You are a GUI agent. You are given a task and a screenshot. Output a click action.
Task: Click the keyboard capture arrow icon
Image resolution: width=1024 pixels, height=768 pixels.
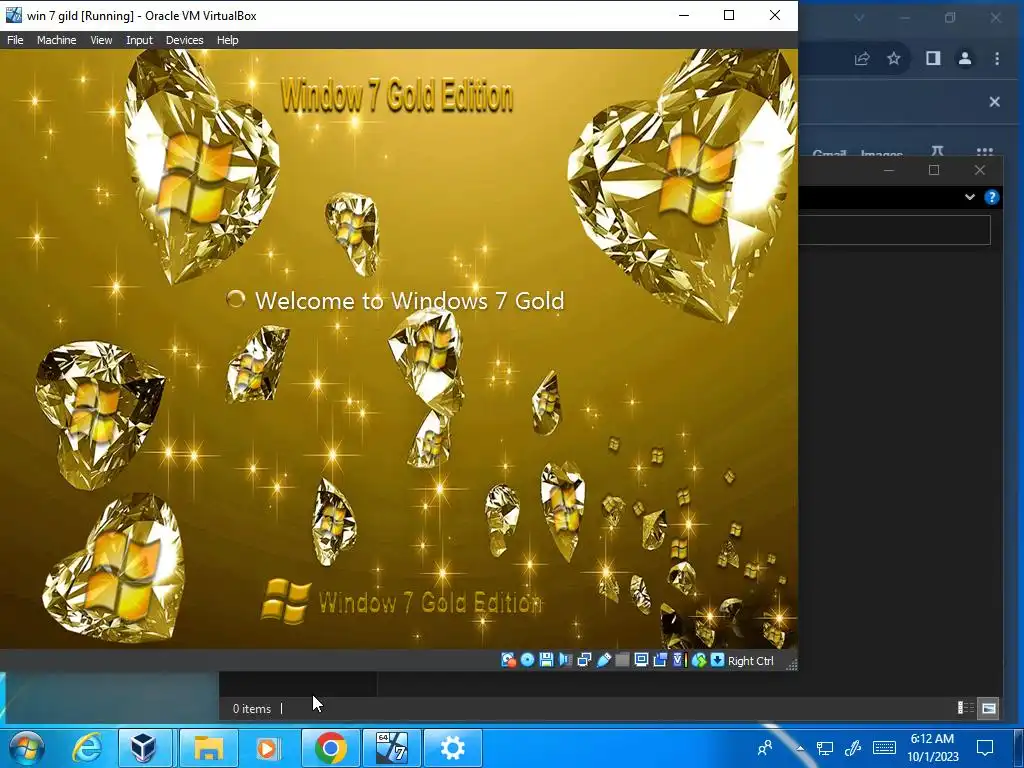point(717,660)
